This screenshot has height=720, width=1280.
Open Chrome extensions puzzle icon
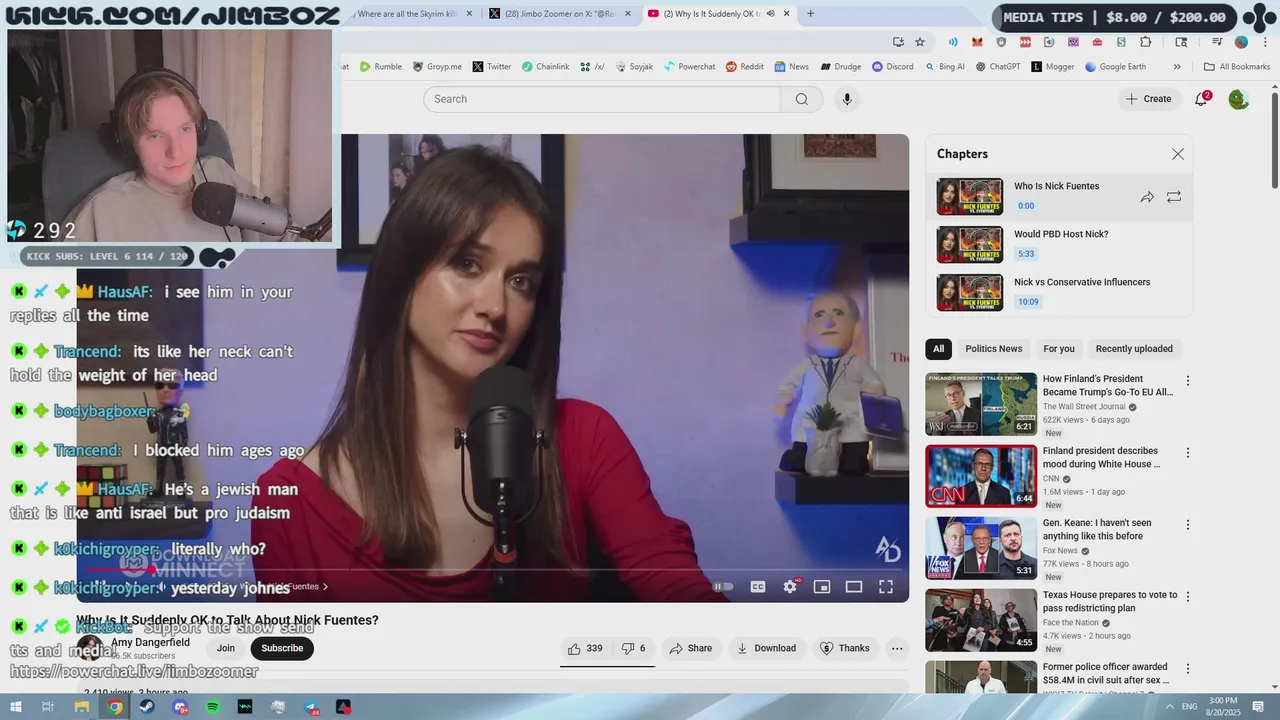pos(1146,42)
